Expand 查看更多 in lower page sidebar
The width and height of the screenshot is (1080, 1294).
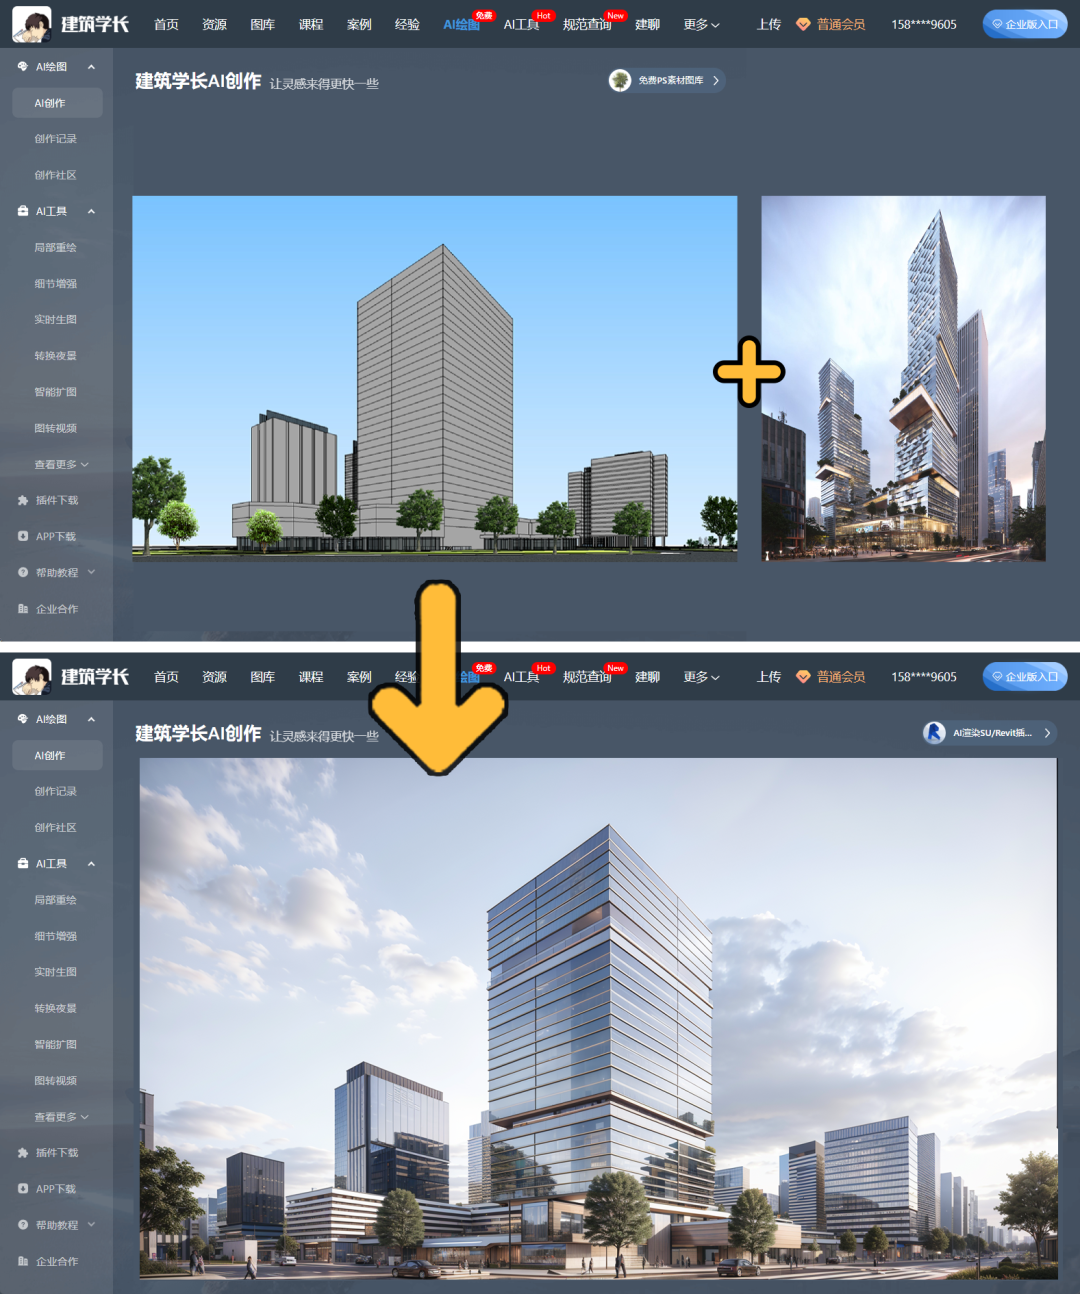coord(61,1116)
